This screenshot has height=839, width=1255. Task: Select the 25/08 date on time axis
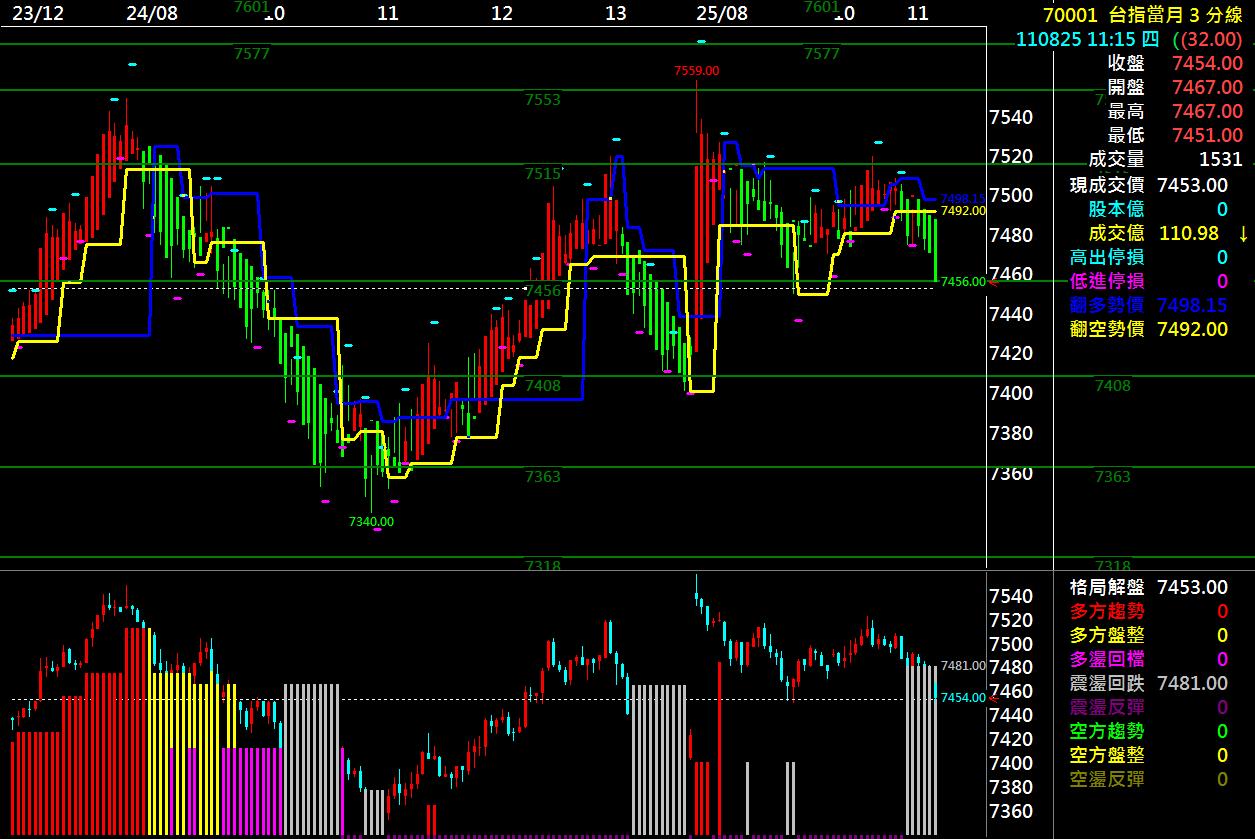tap(722, 14)
